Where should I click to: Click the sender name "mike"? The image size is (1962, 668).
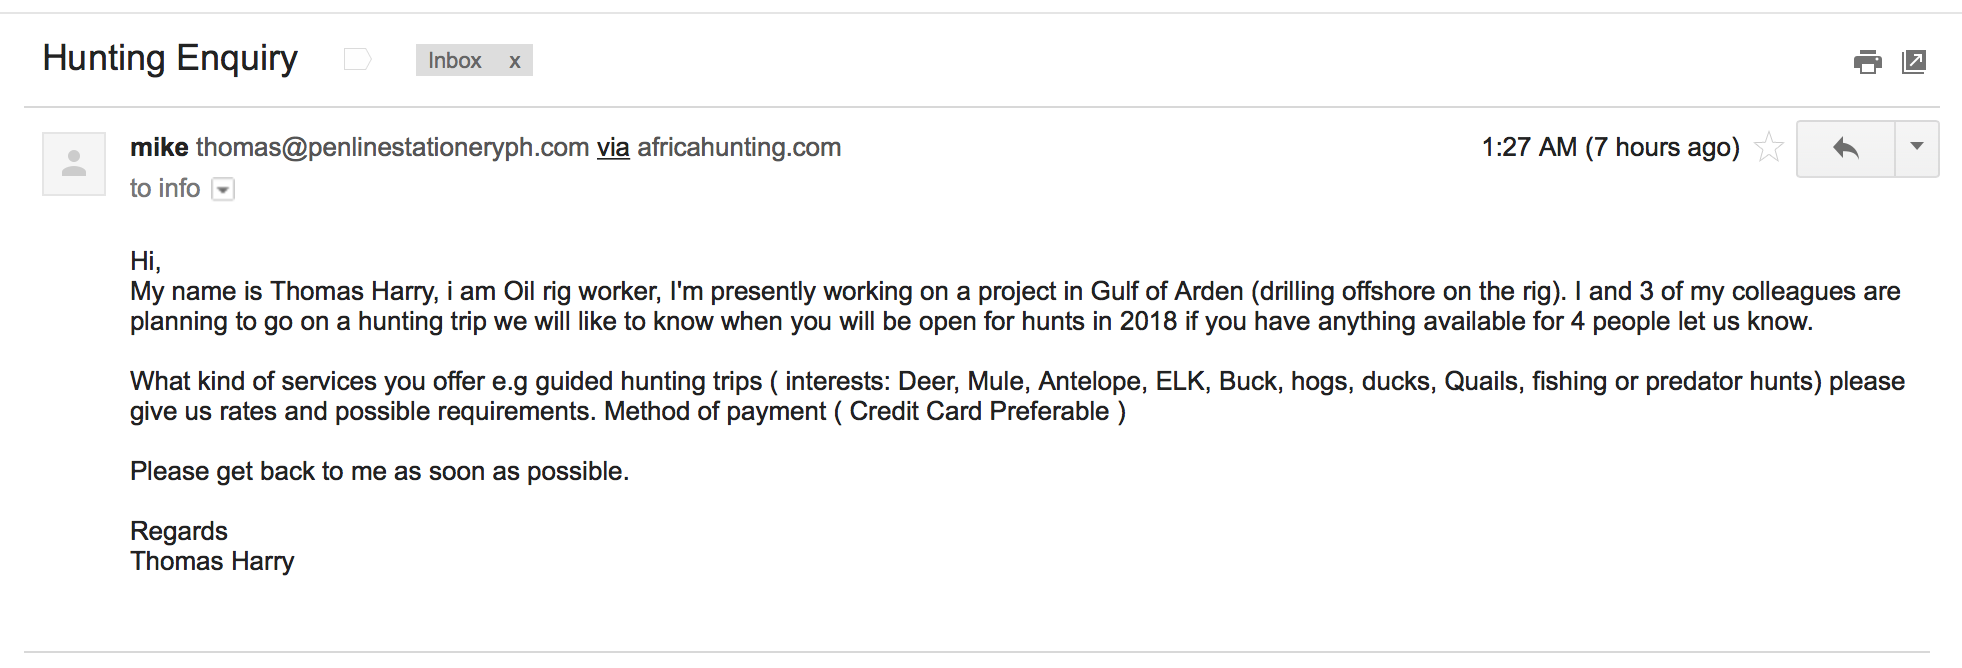[x=159, y=148]
